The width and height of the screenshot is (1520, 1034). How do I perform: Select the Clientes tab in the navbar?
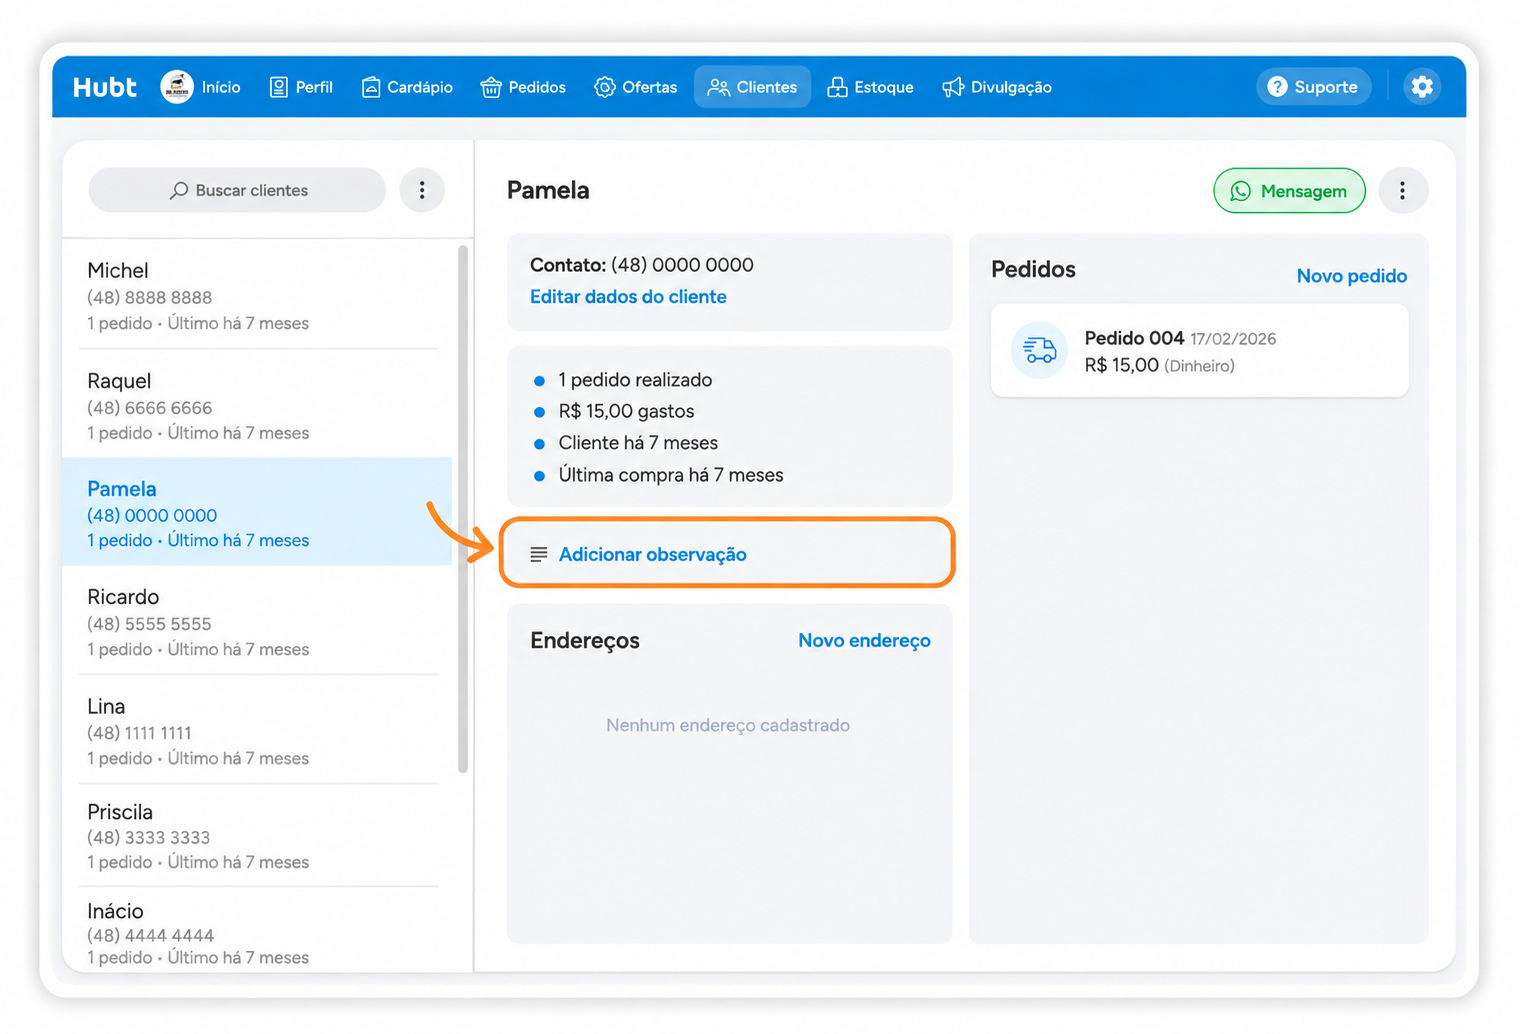752,87
